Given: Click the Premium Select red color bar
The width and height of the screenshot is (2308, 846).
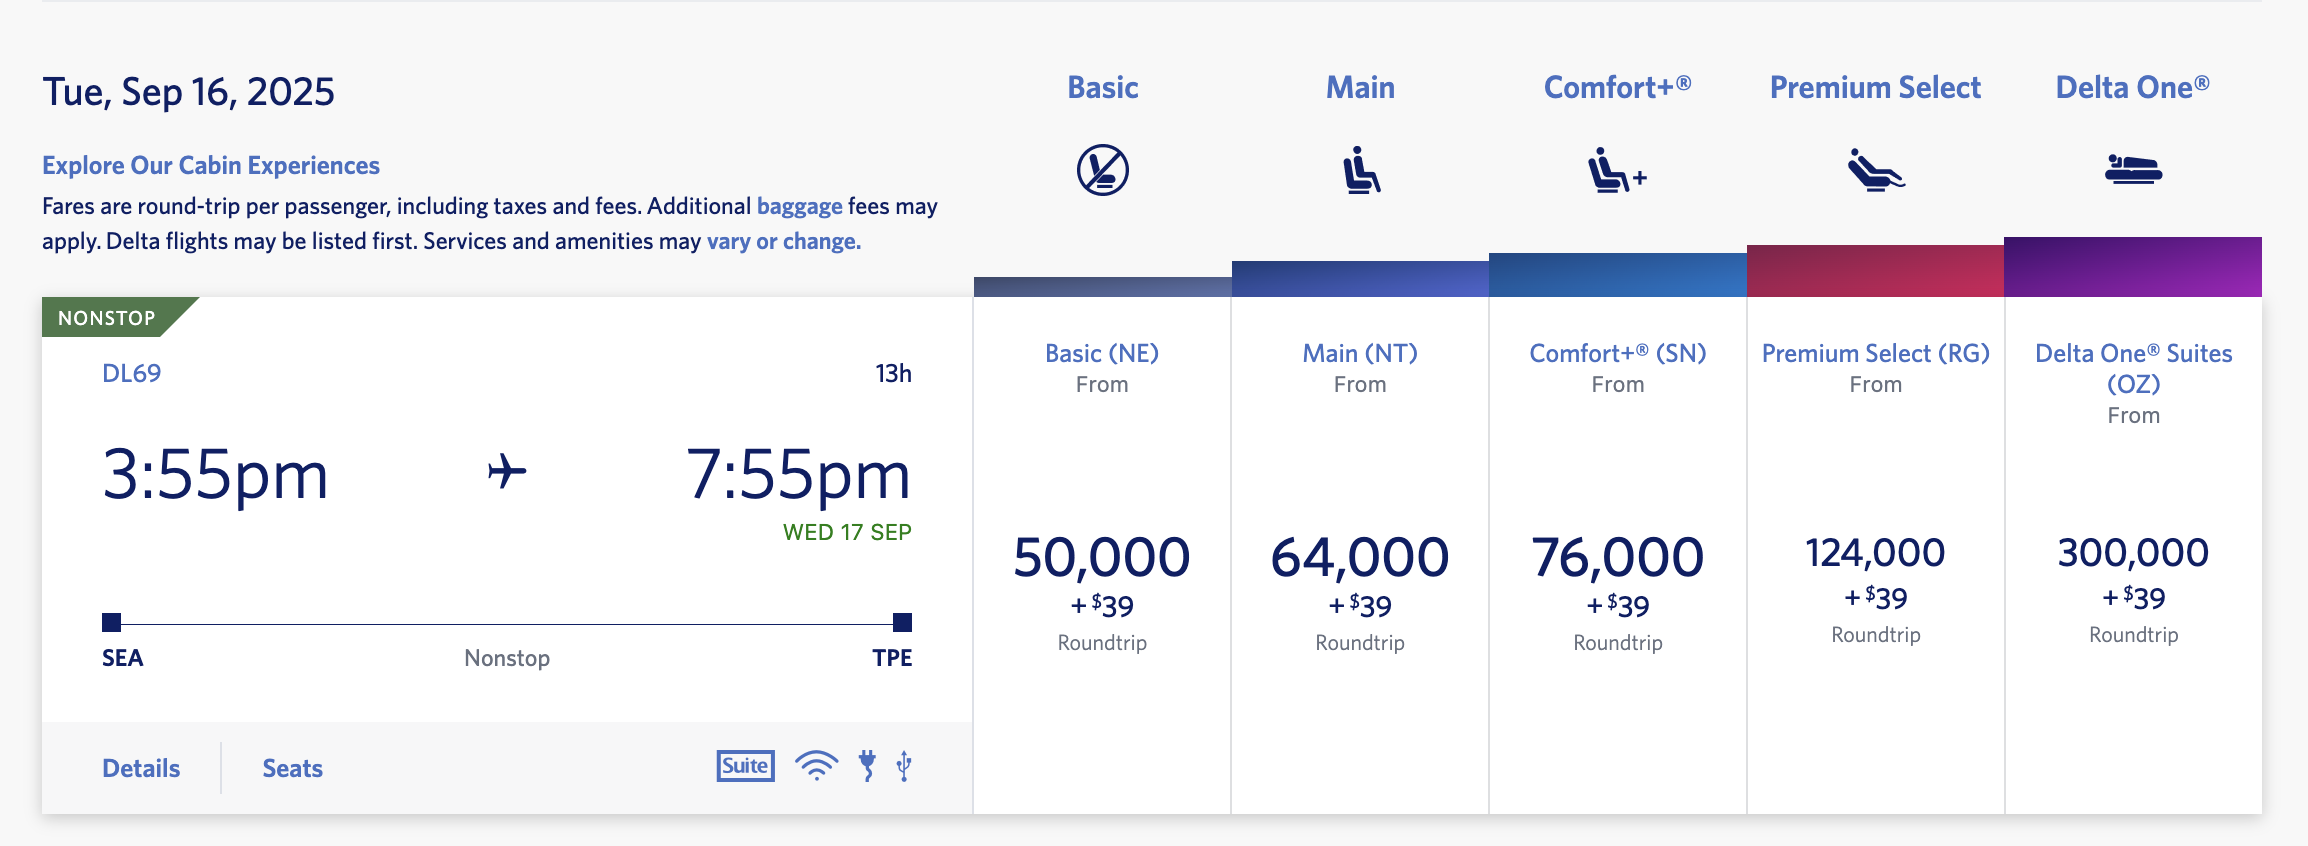Looking at the screenshot, I should pos(1875,271).
